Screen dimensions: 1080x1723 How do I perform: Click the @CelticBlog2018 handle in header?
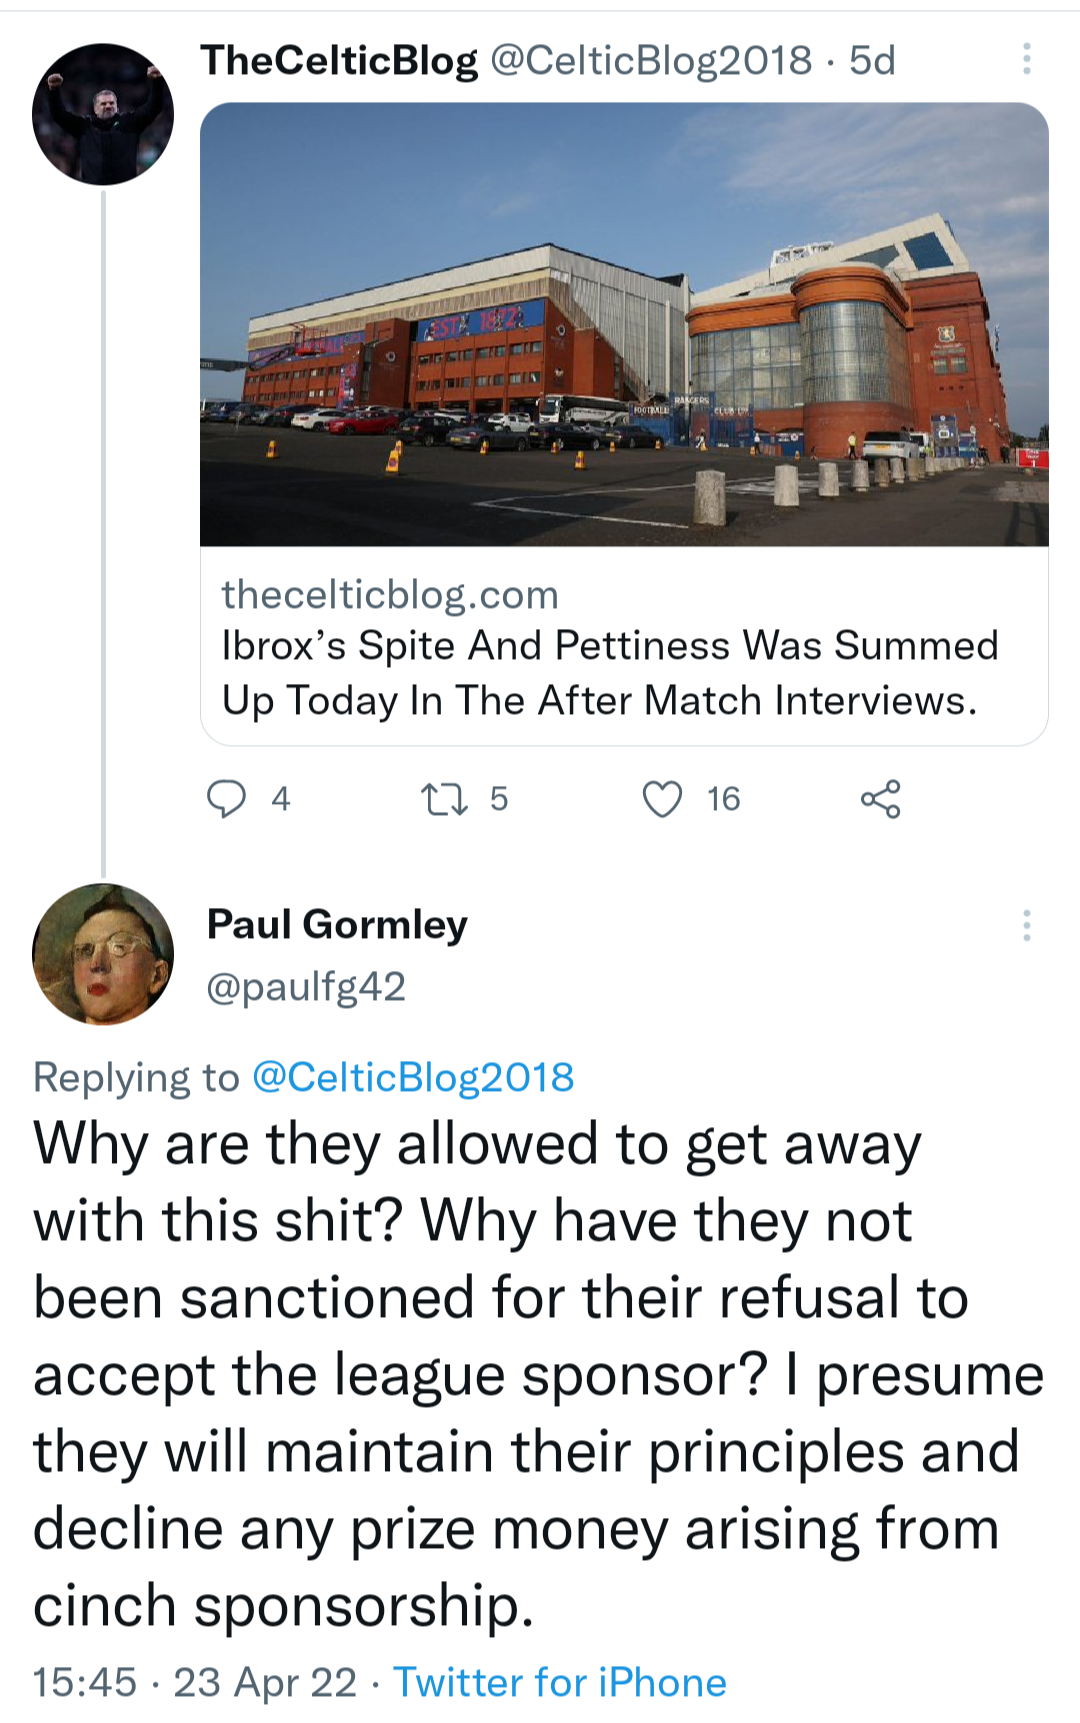pyautogui.click(x=651, y=60)
